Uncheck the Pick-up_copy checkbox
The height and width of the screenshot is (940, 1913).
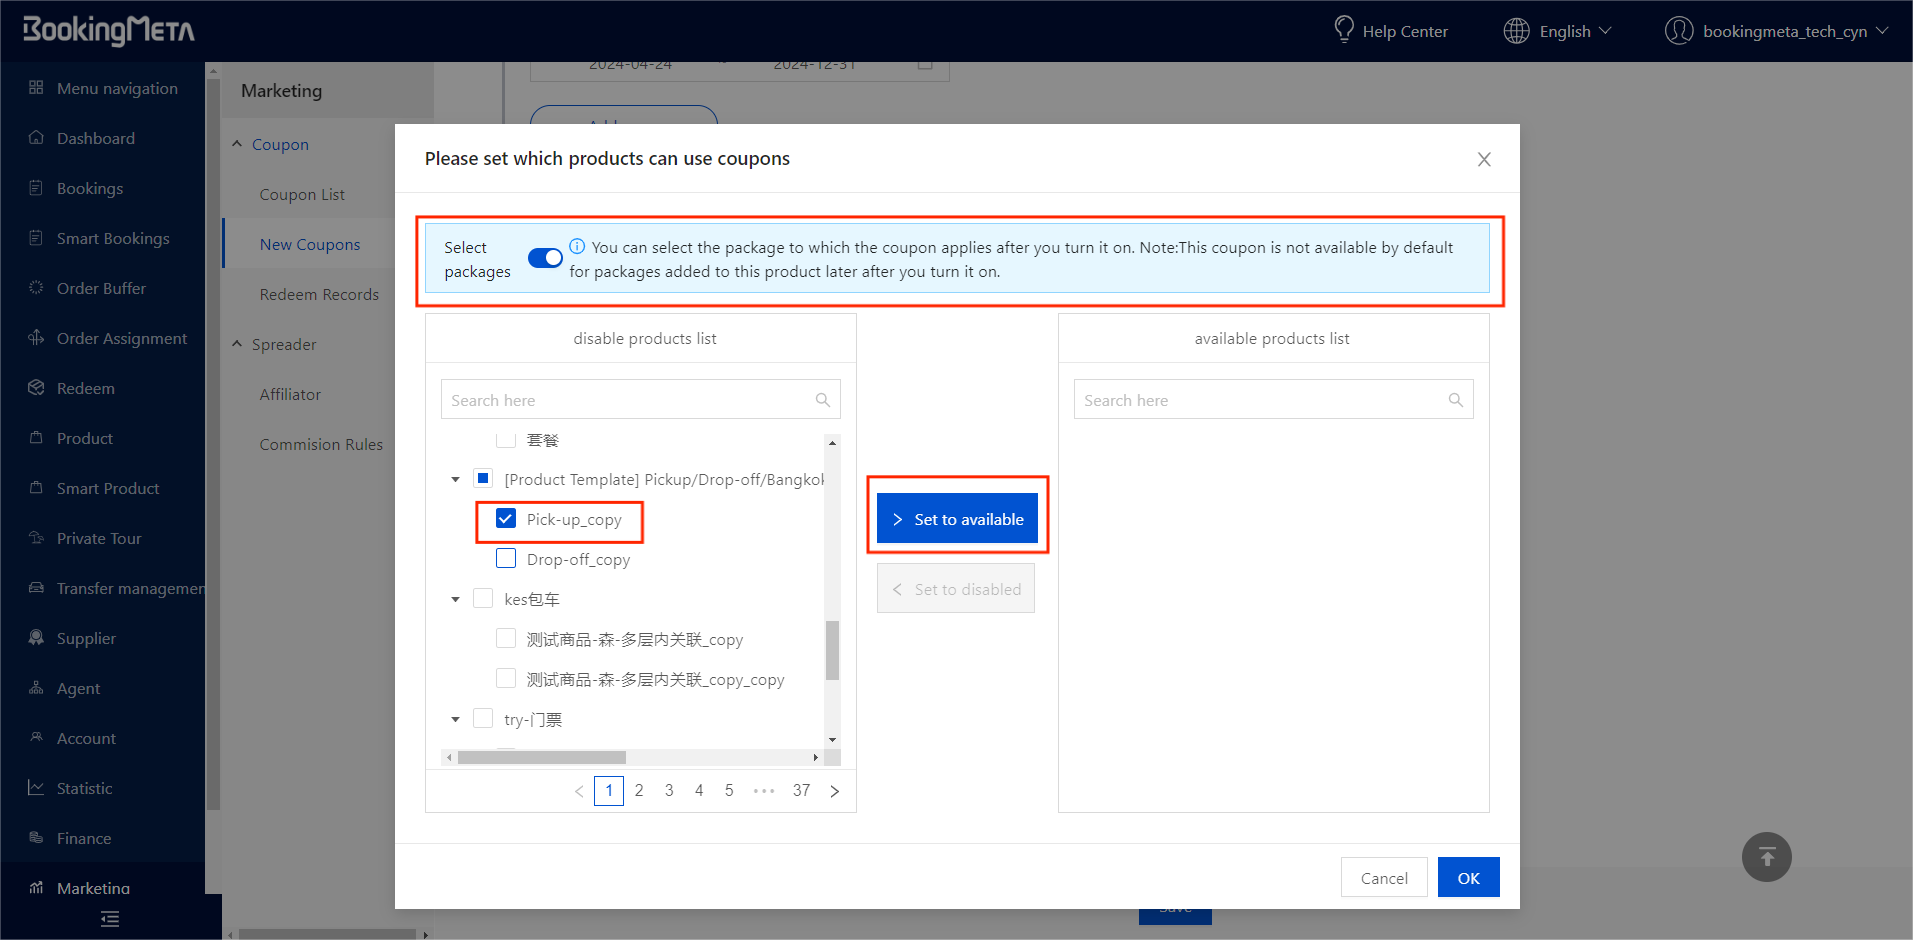coord(506,519)
